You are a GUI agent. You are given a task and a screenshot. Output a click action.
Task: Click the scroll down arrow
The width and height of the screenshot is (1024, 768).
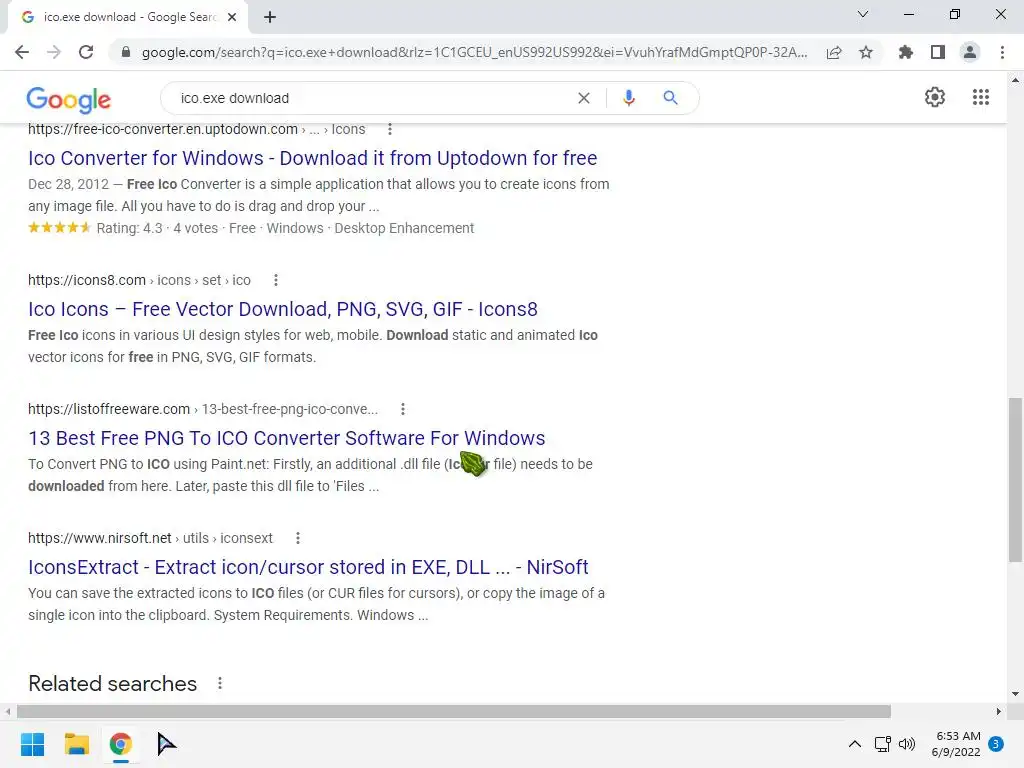(x=1016, y=694)
